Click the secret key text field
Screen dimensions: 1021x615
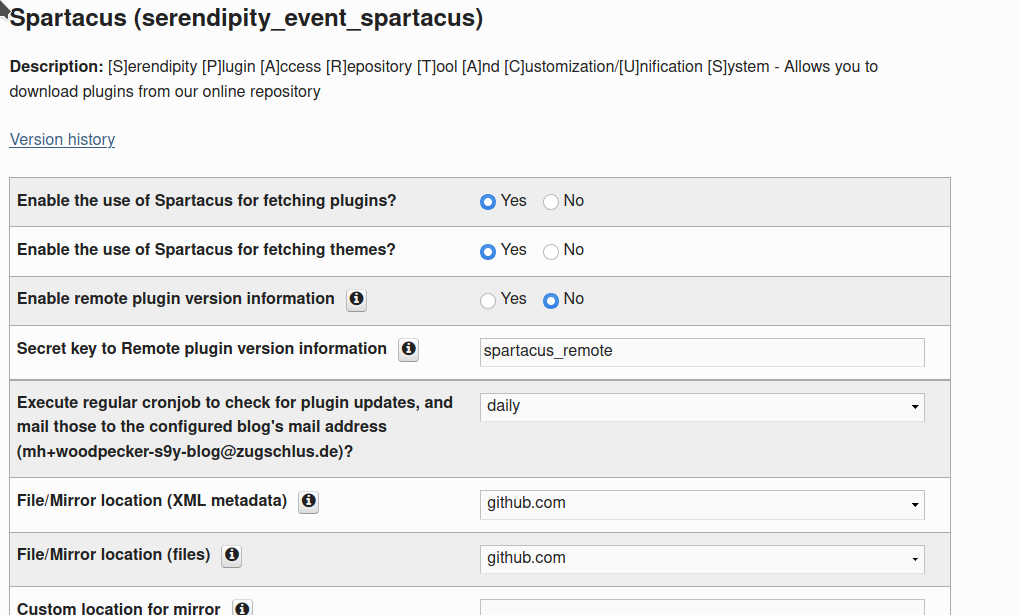coord(702,352)
